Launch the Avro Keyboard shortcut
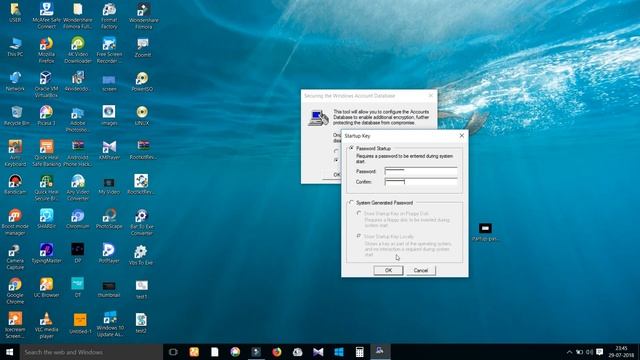640x360 pixels. tap(15, 153)
